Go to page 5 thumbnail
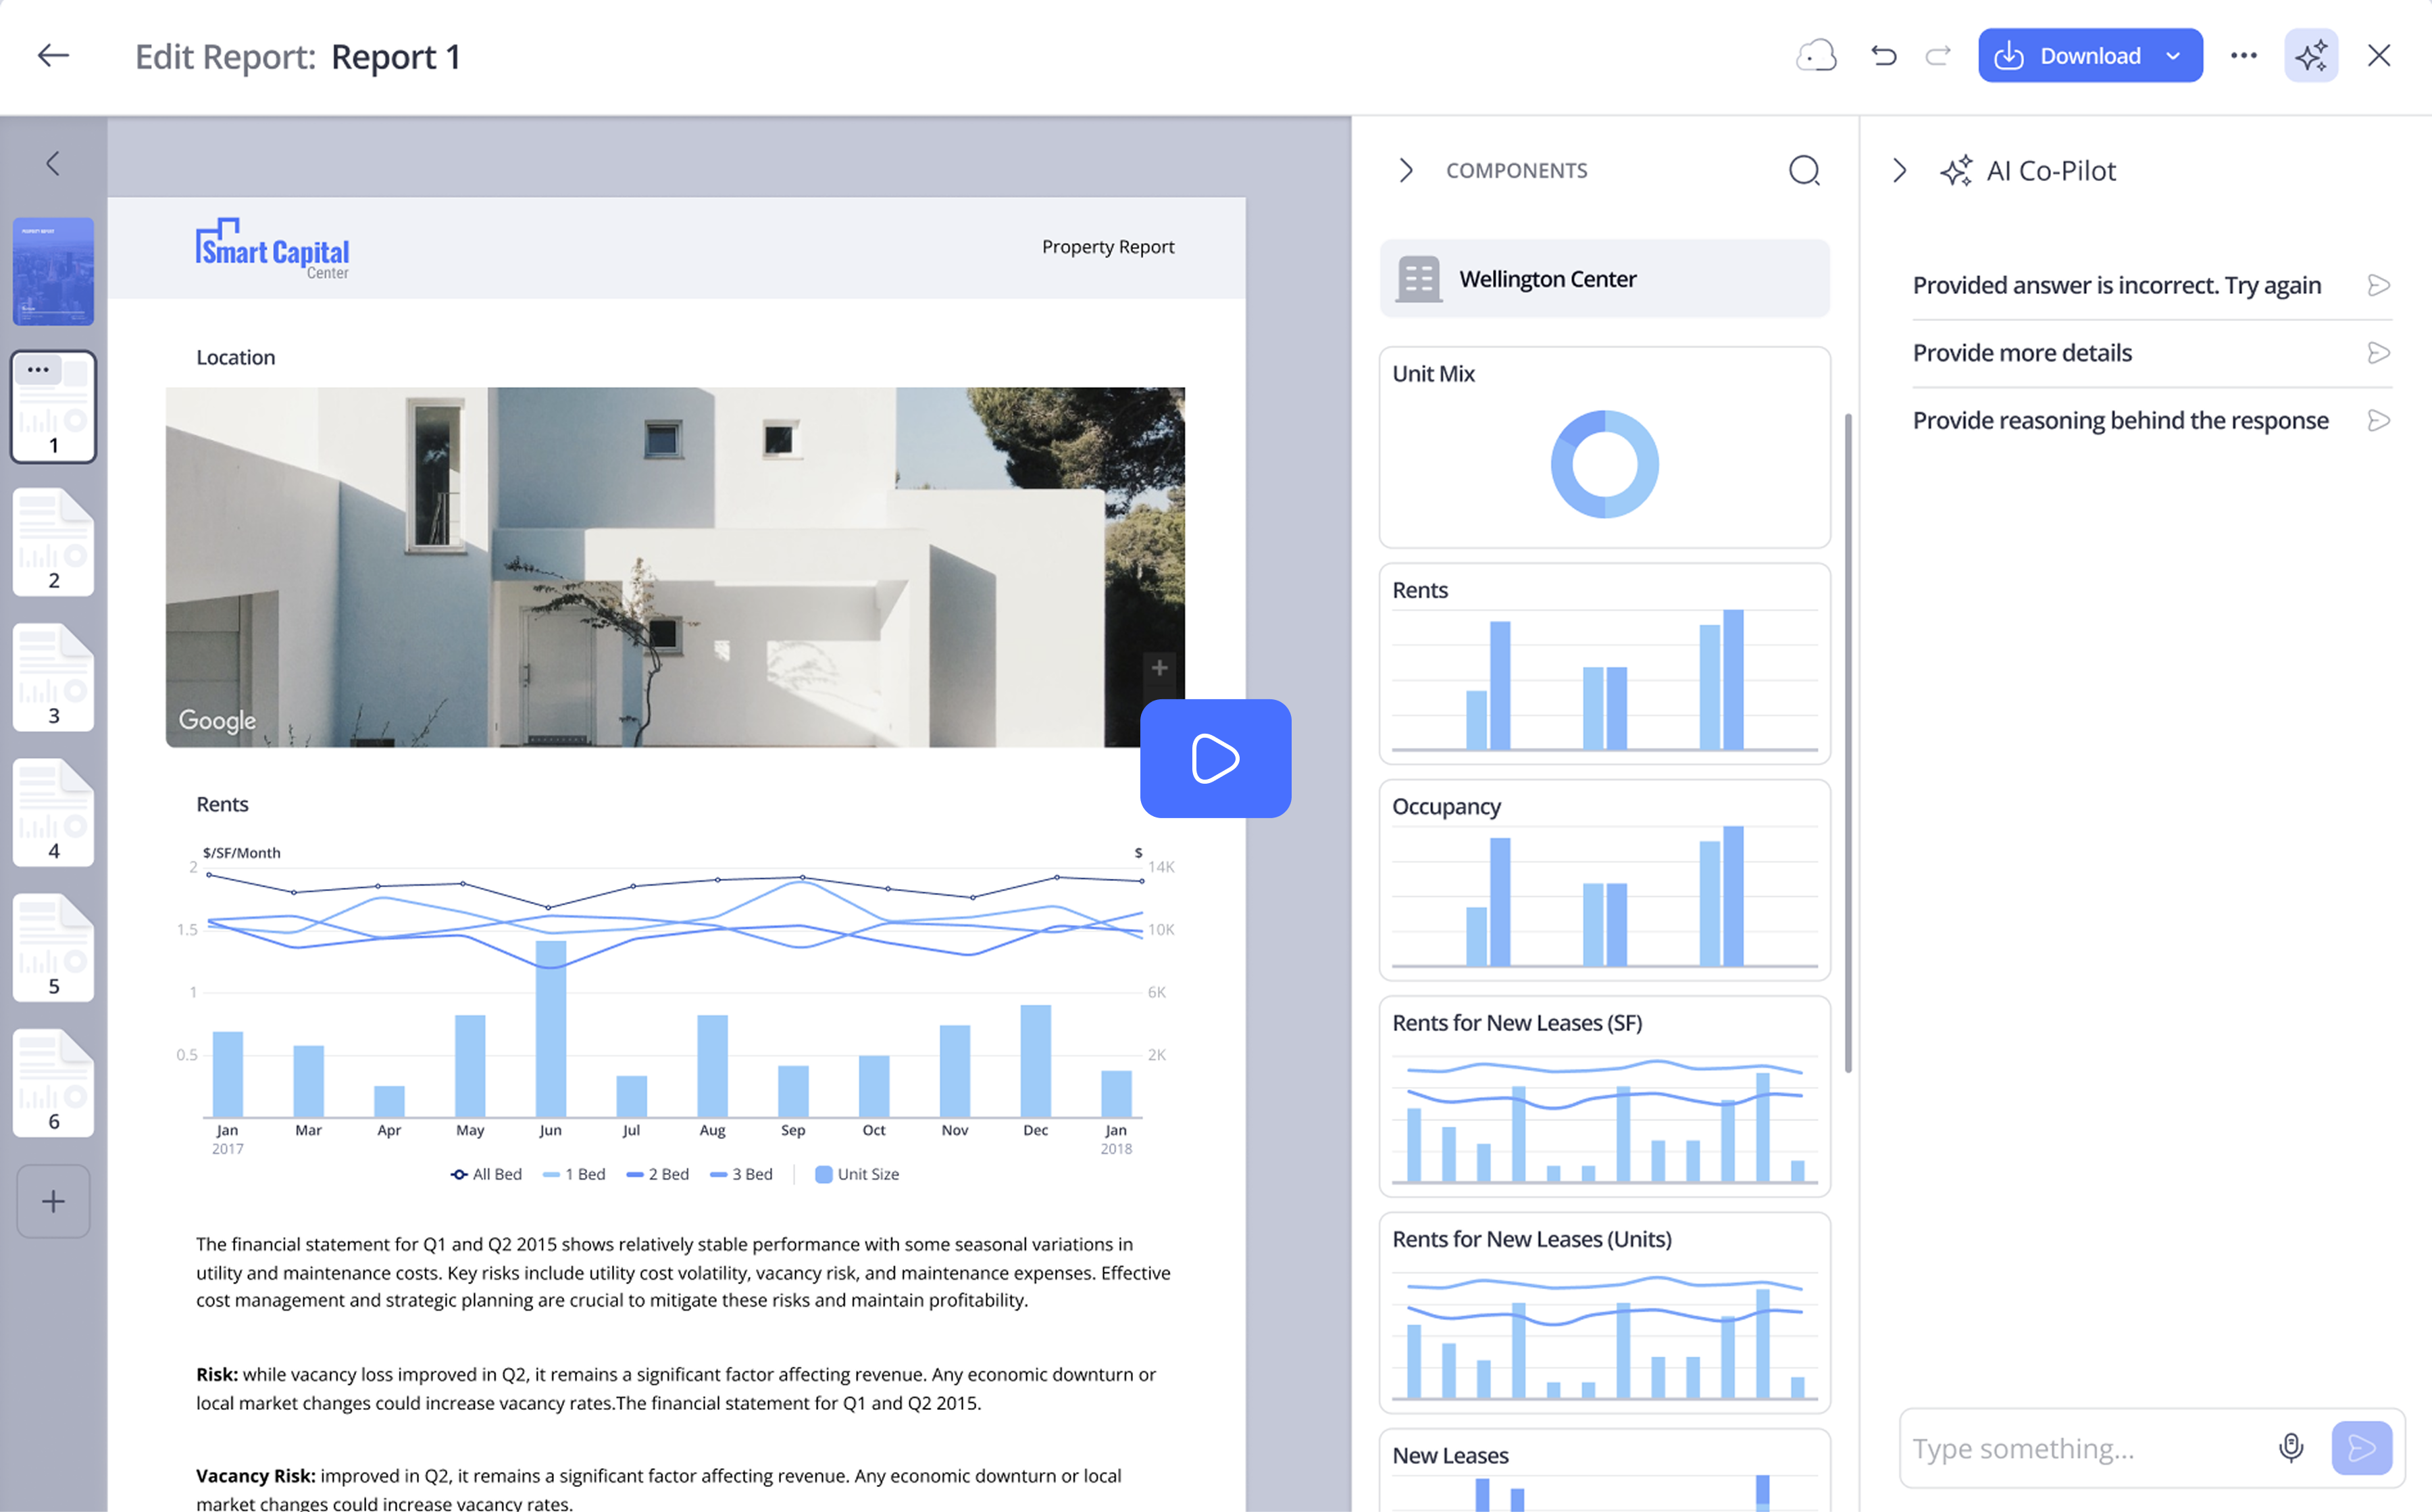The width and height of the screenshot is (2432, 1512). (53, 947)
